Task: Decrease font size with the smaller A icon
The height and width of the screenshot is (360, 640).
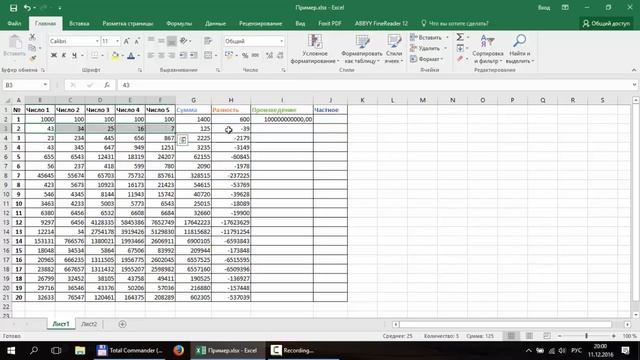Action: (137, 41)
